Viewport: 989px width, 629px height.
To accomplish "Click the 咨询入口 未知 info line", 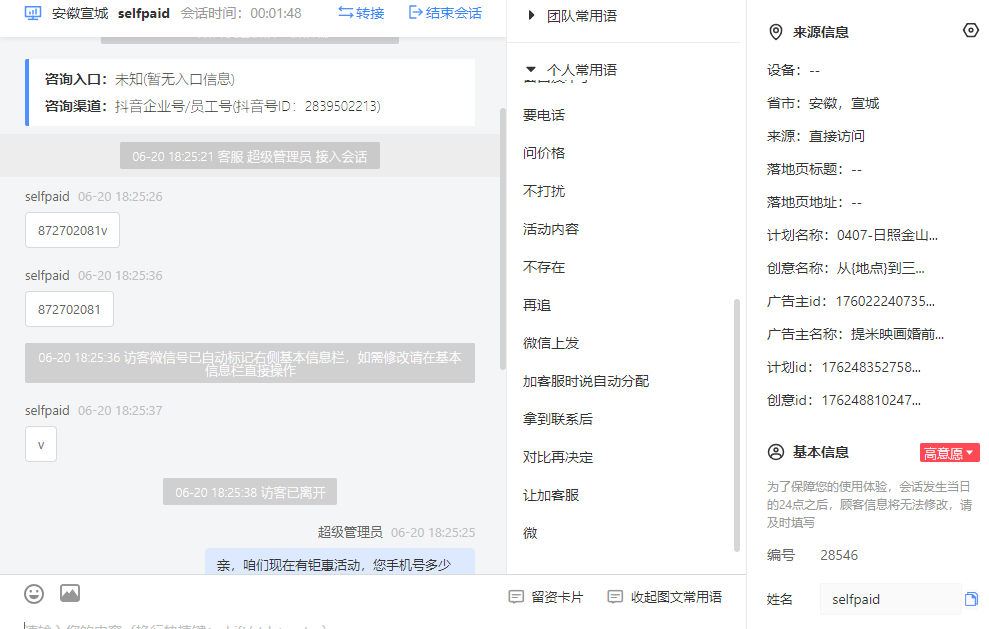I will click(x=139, y=79).
